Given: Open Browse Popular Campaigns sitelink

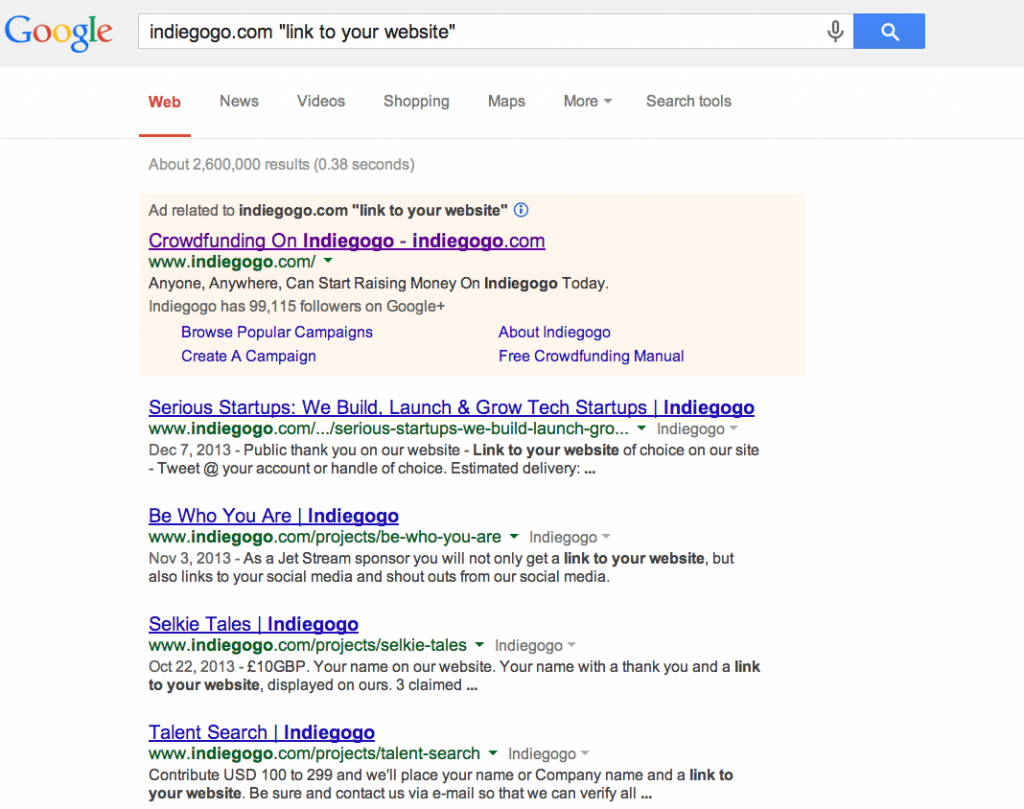Looking at the screenshot, I should (277, 332).
